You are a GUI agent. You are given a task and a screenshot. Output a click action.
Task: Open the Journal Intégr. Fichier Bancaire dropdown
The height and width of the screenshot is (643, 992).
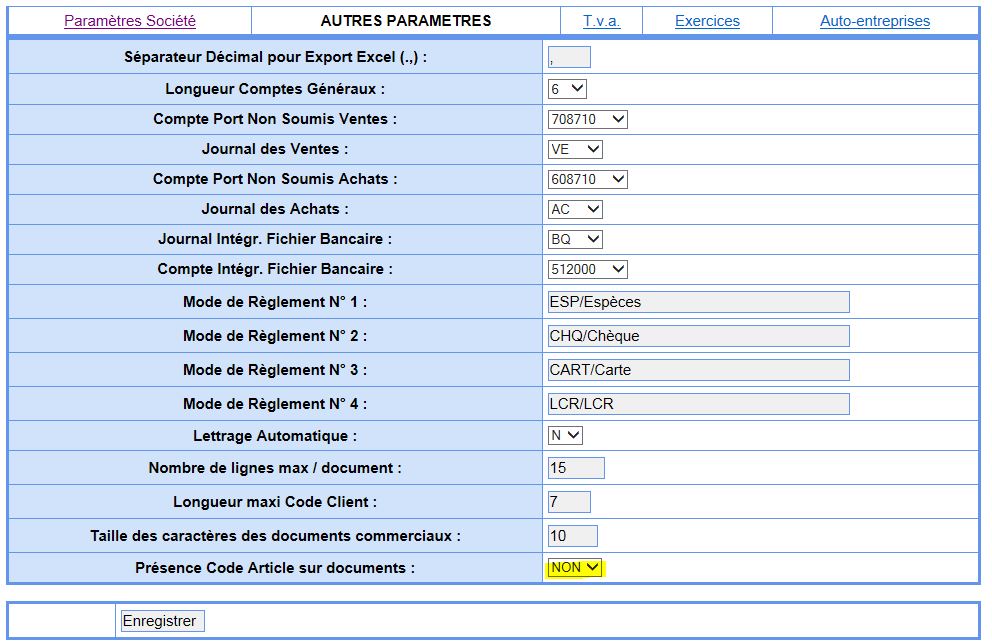pos(575,239)
